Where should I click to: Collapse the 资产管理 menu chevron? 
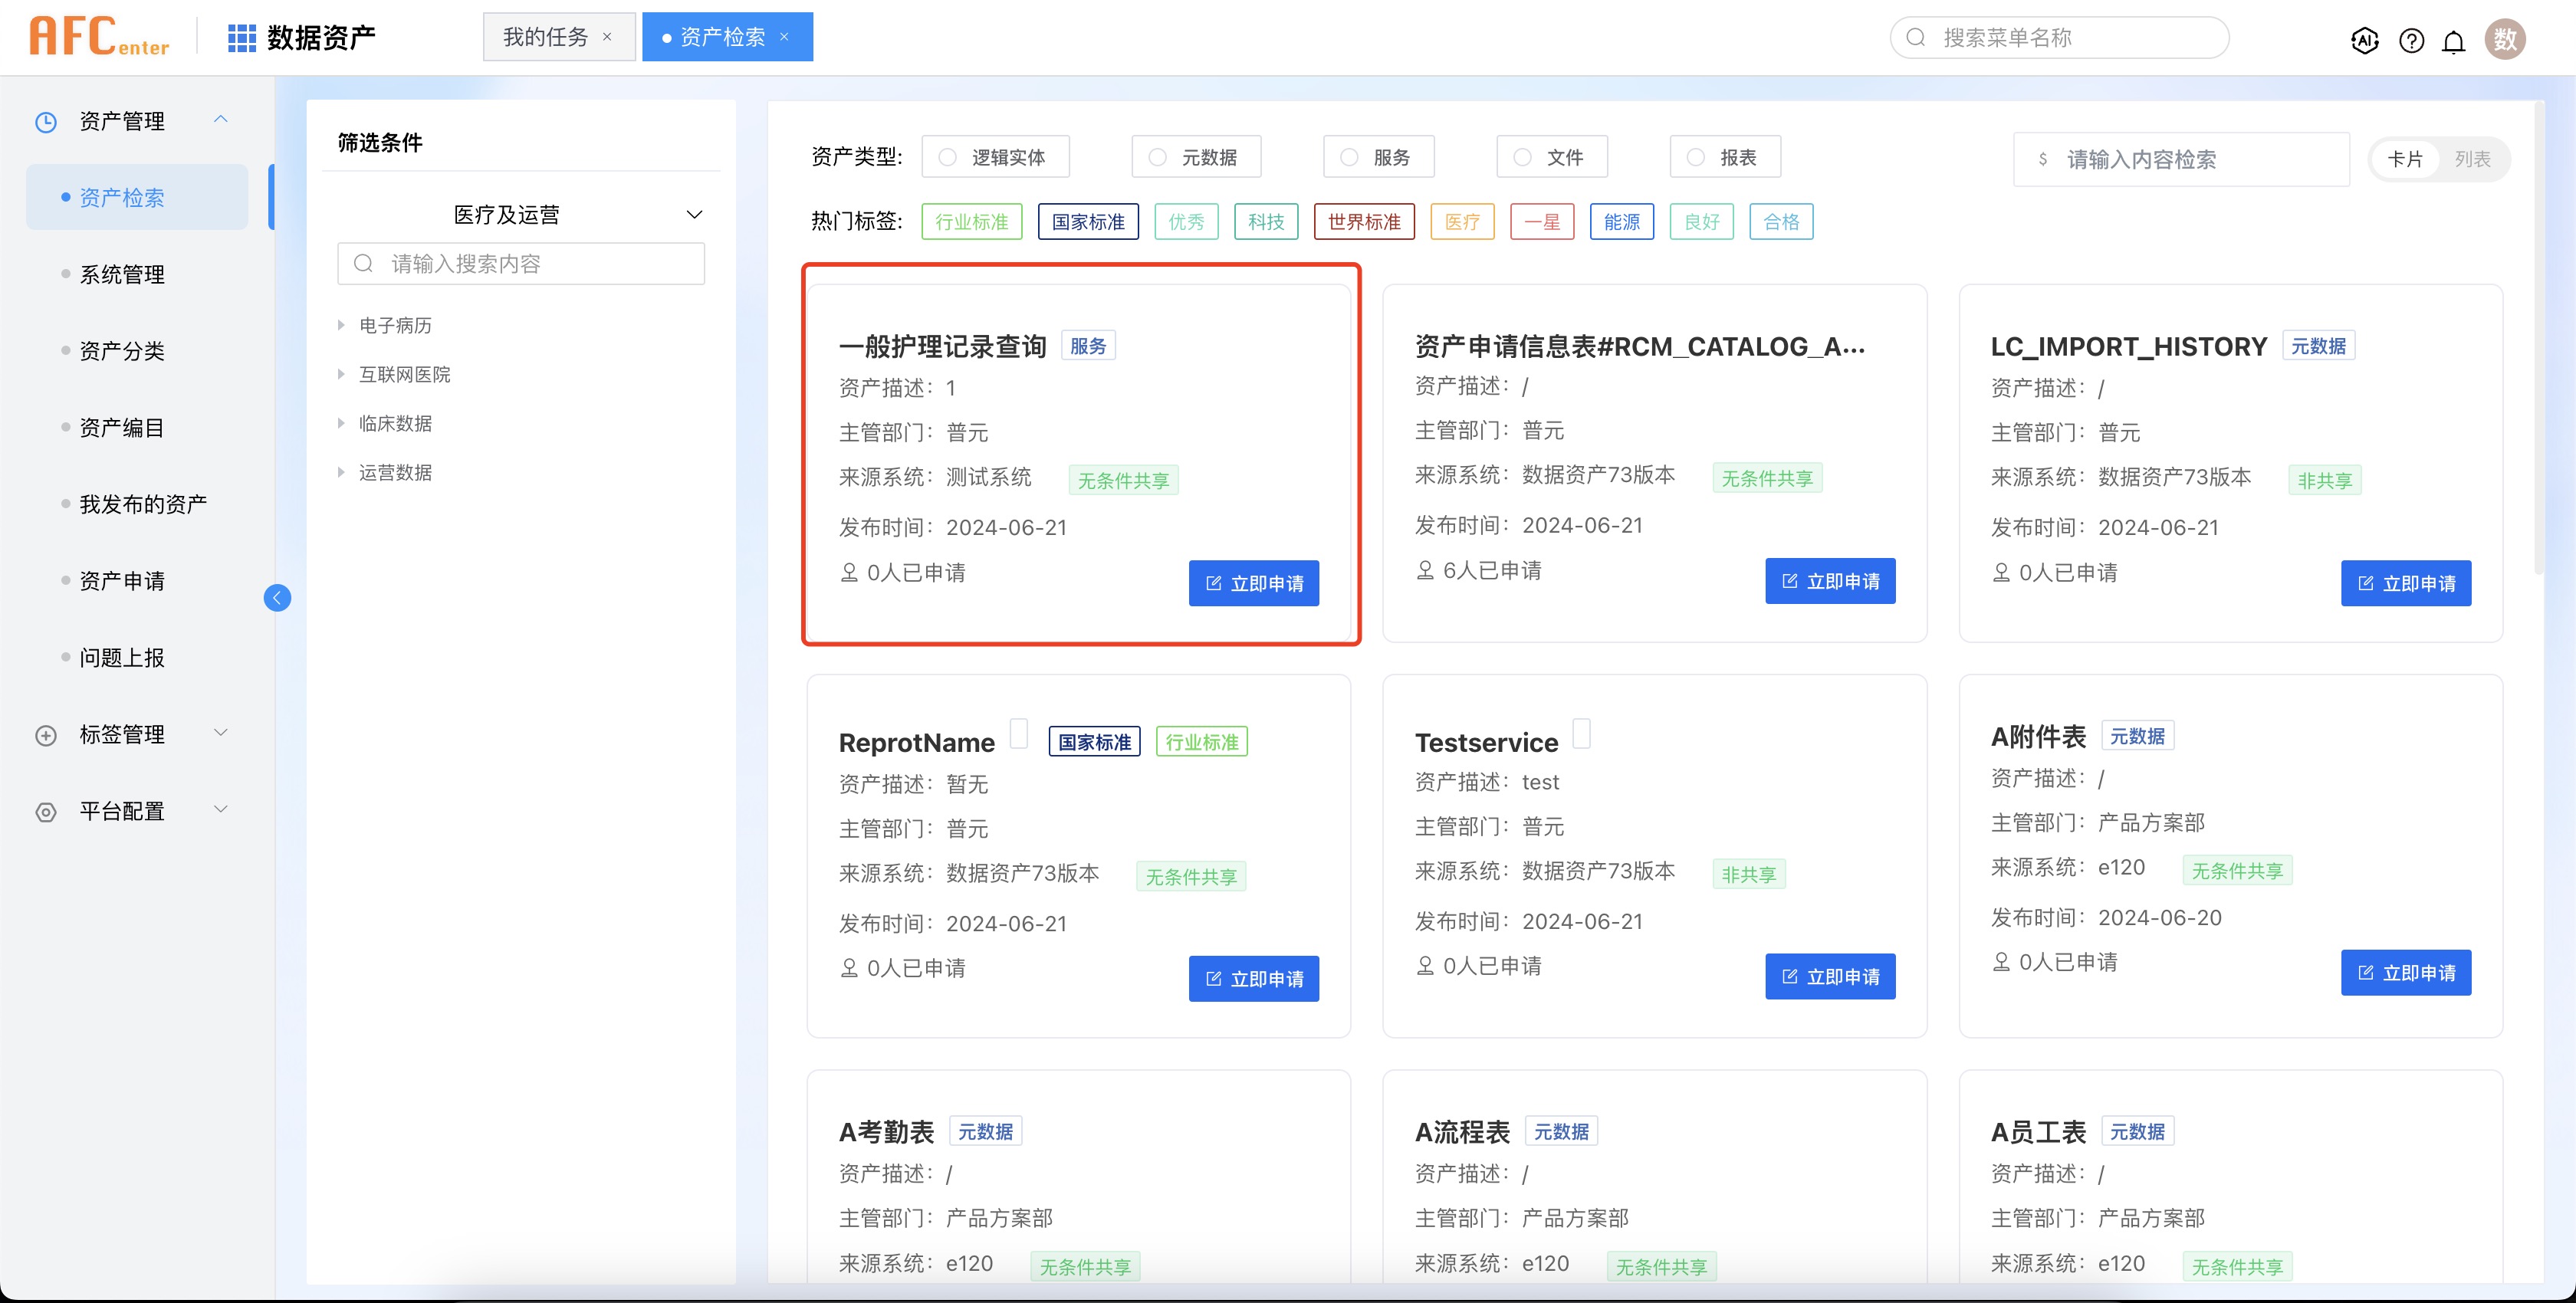(x=221, y=119)
